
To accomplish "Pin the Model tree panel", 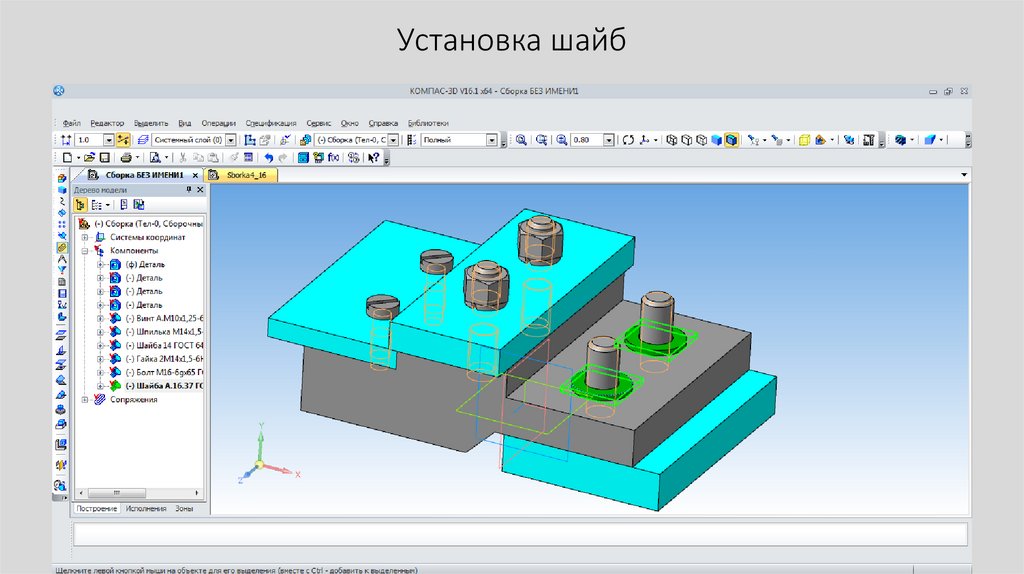I will click(189, 189).
